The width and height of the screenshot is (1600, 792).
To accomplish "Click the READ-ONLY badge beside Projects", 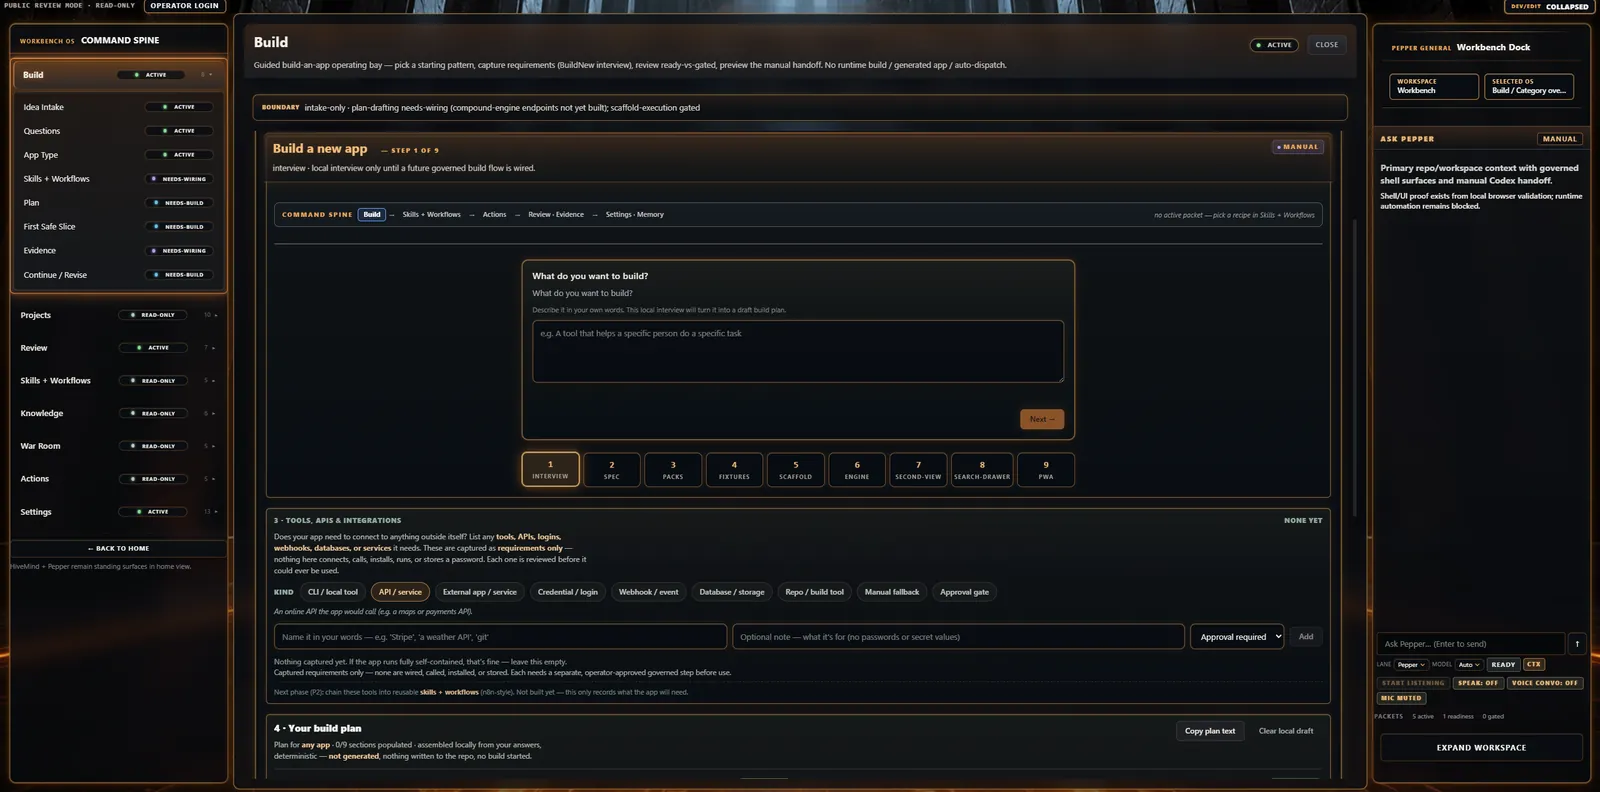I will (153, 315).
